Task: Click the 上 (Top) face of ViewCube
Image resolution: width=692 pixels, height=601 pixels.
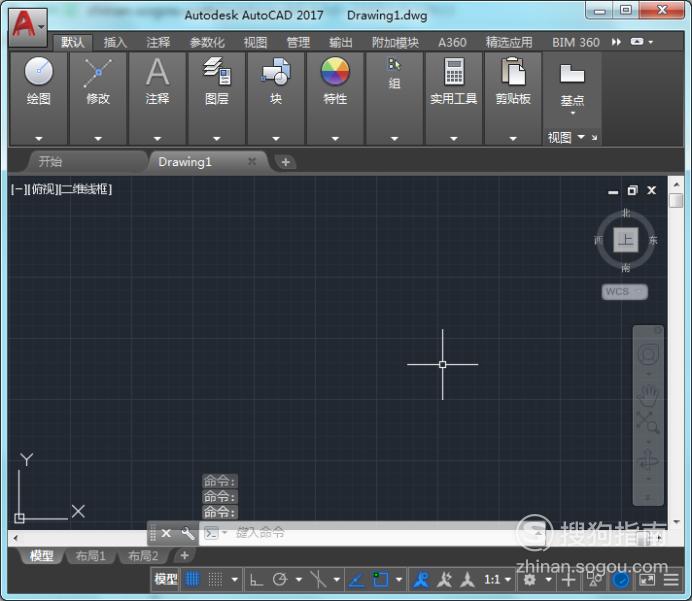Action: (625, 240)
